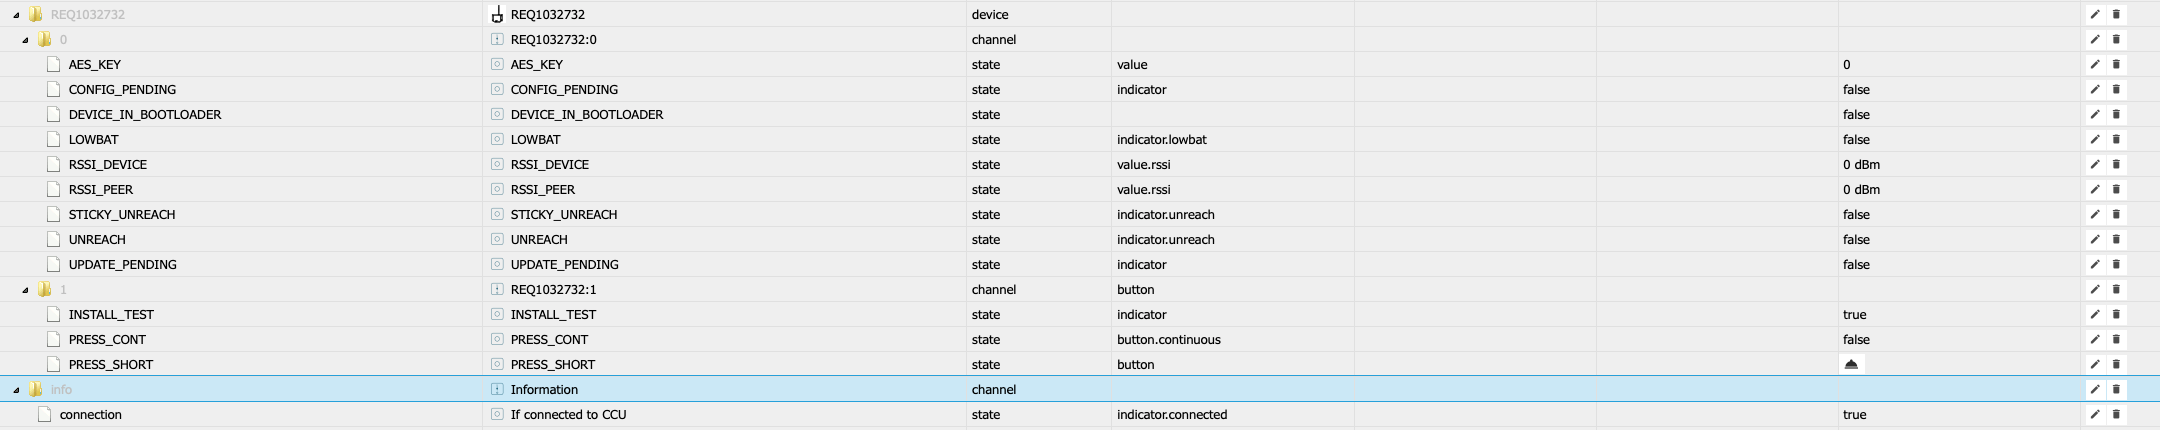Collapse channel 1 folder arrow
The height and width of the screenshot is (430, 2160).
click(x=26, y=290)
